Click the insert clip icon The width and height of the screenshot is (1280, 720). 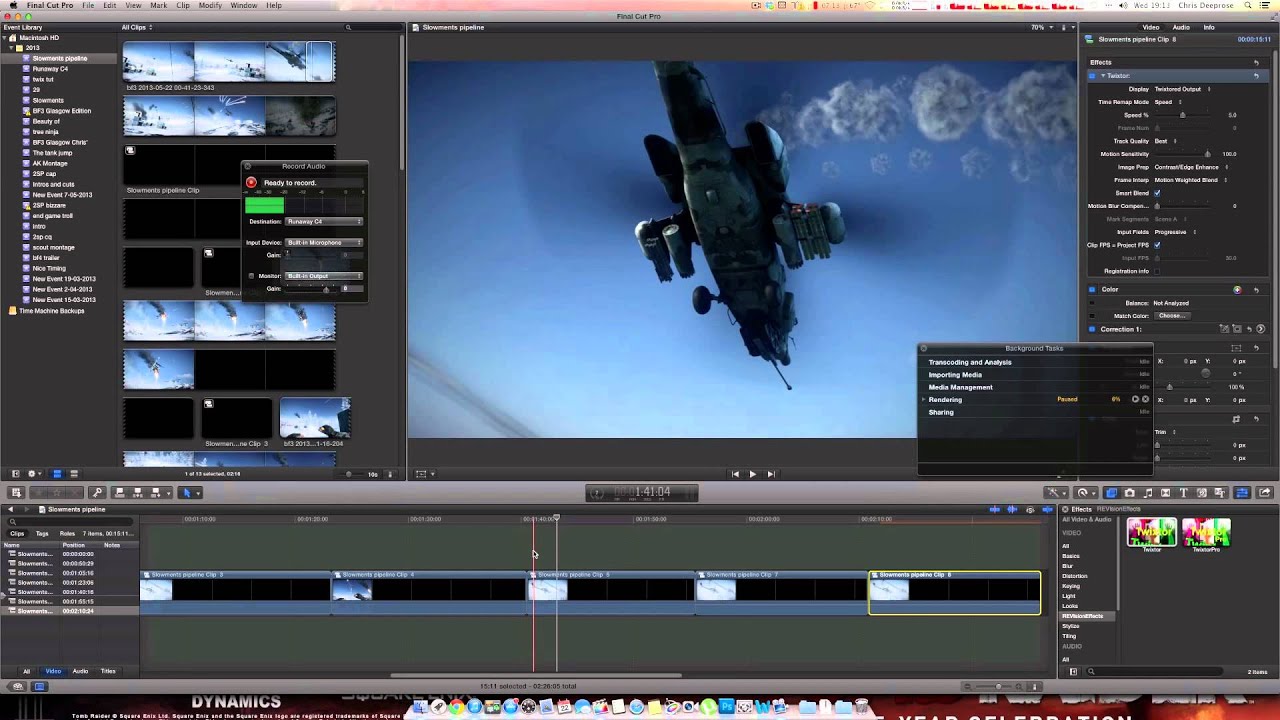coord(138,492)
